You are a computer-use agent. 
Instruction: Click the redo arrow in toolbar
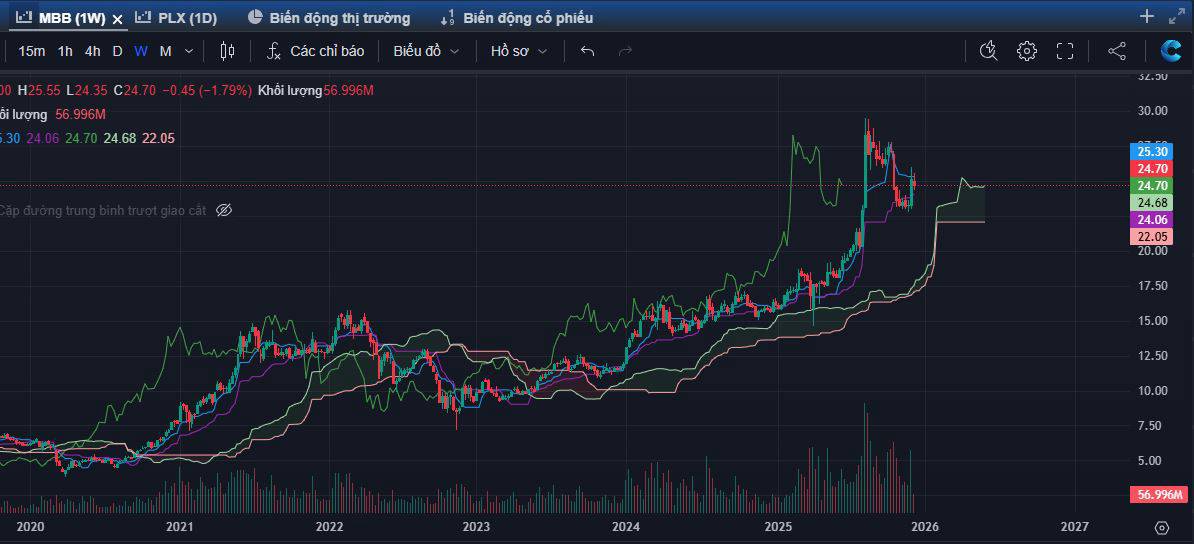pyautogui.click(x=626, y=51)
